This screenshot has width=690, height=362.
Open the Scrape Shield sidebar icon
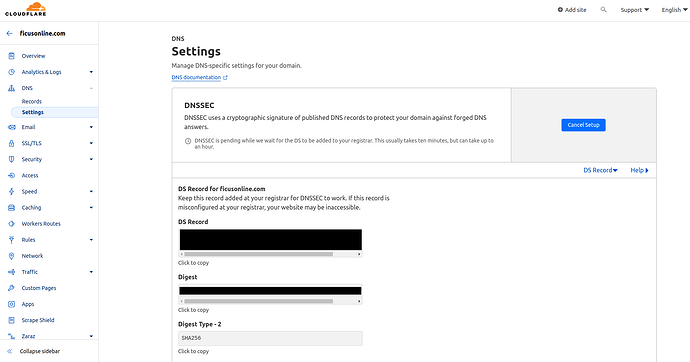pyautogui.click(x=11, y=320)
